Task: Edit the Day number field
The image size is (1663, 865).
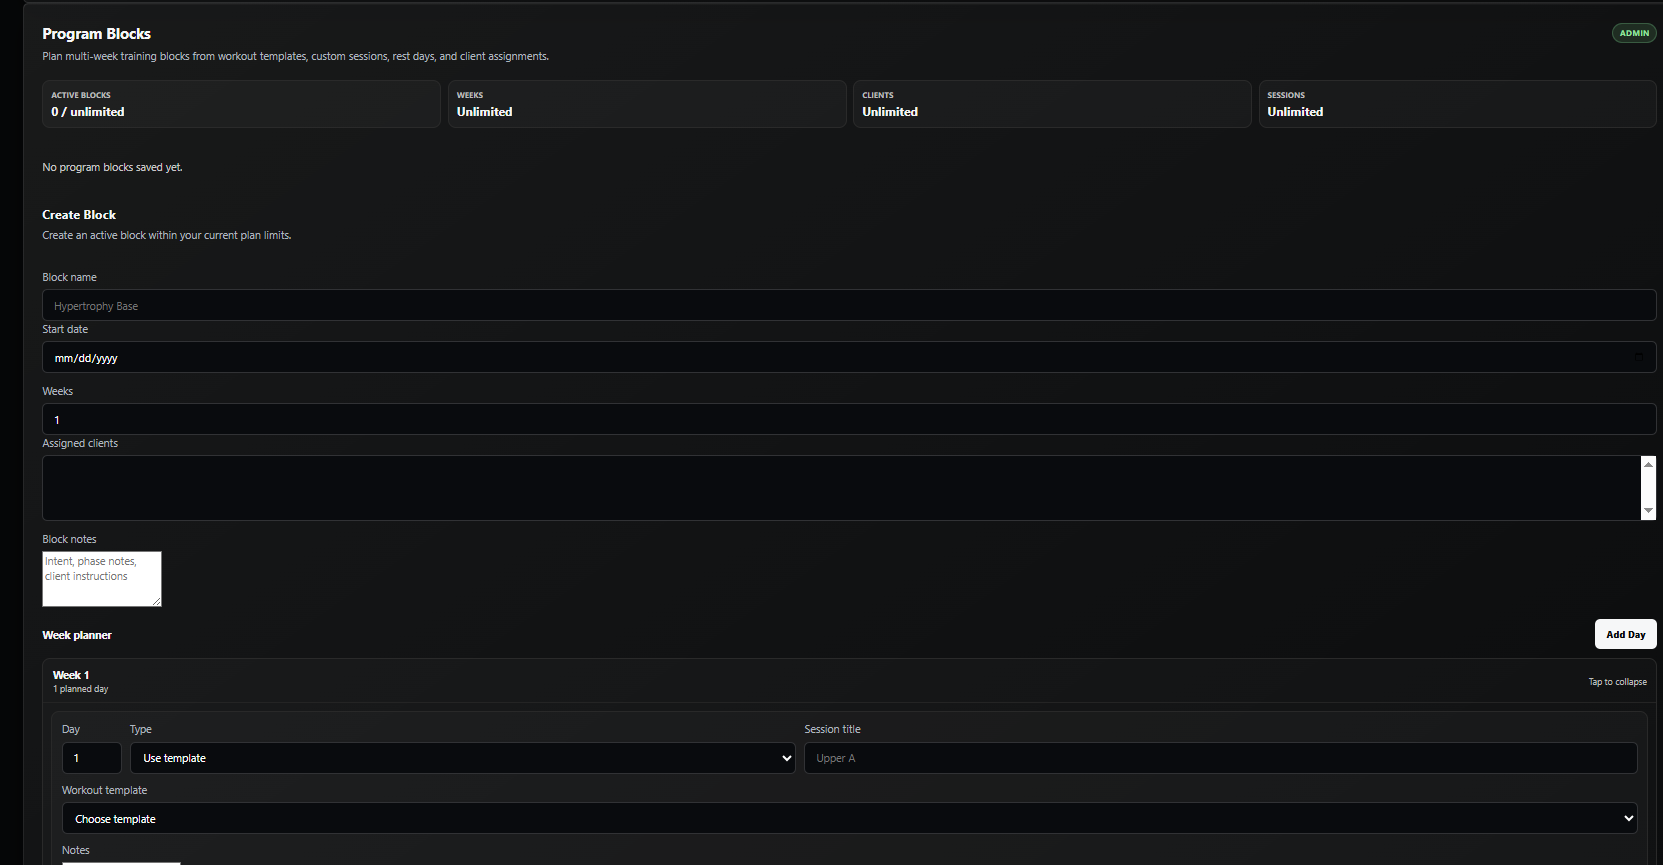Action: click(x=91, y=758)
